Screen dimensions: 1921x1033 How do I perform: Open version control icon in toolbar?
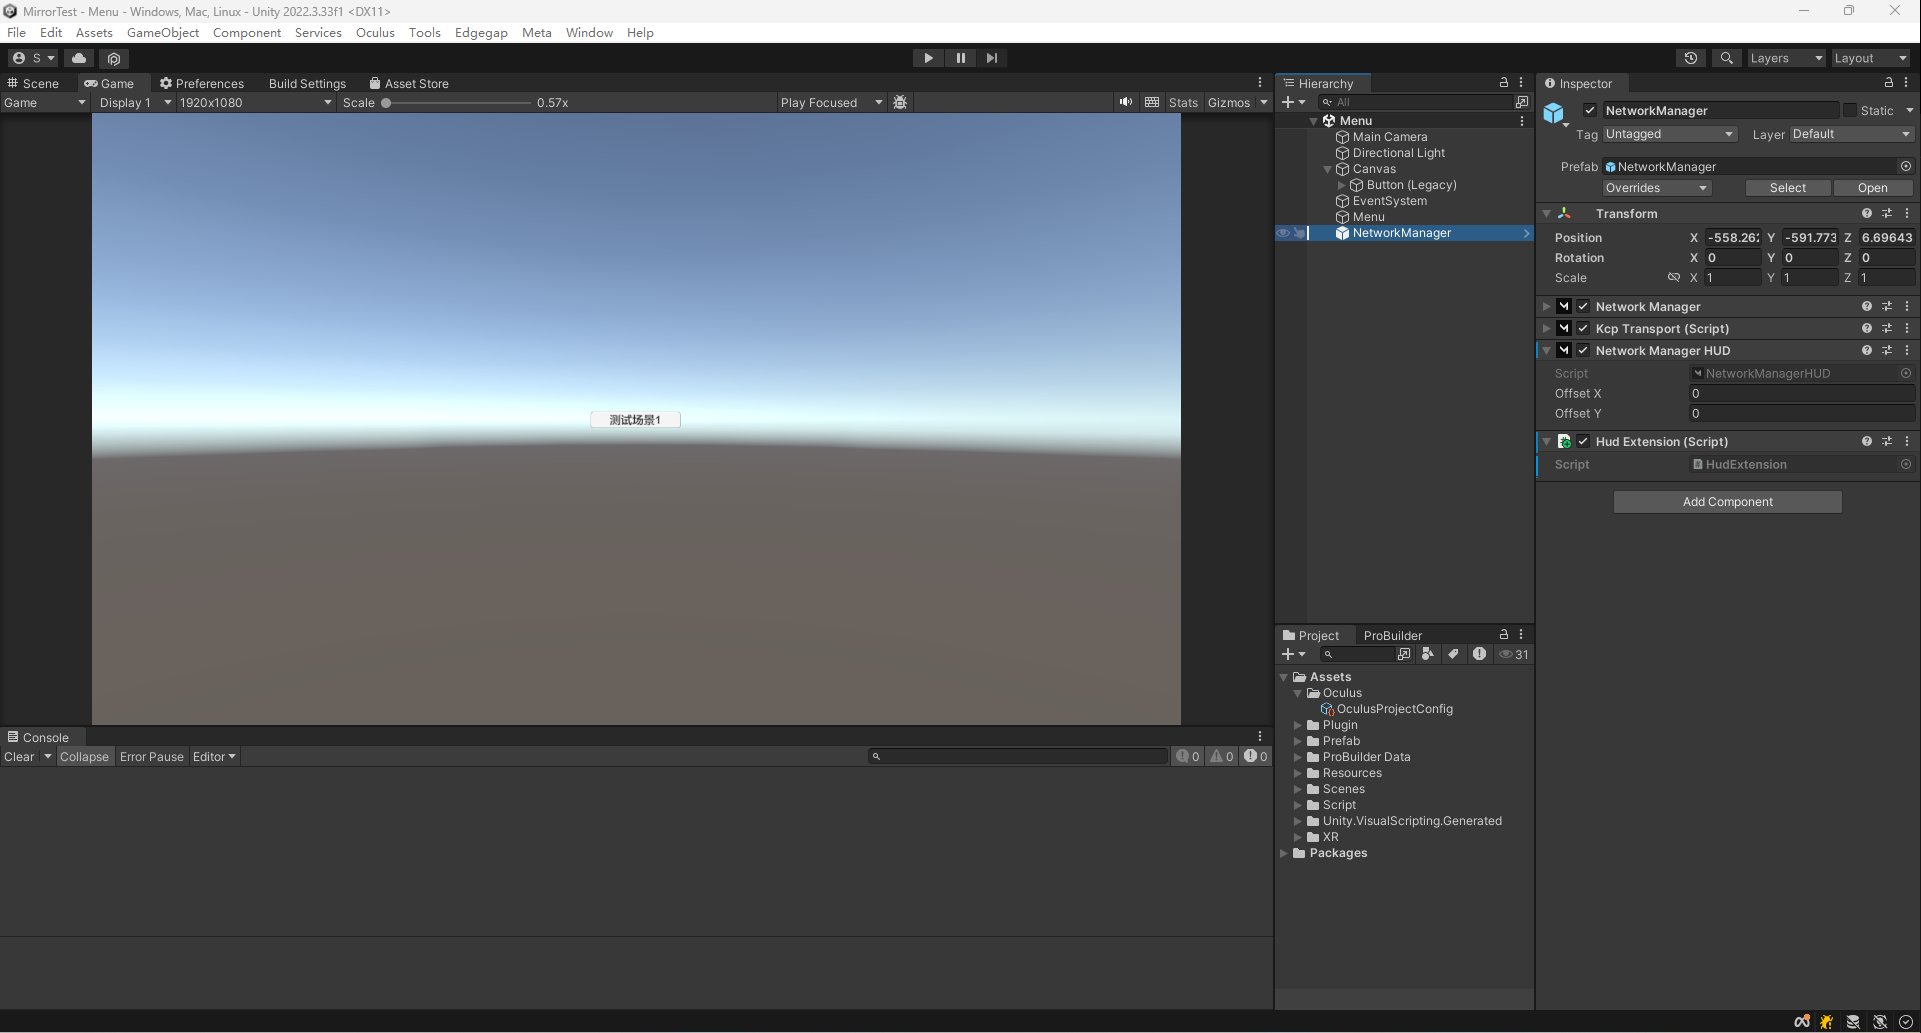point(114,58)
